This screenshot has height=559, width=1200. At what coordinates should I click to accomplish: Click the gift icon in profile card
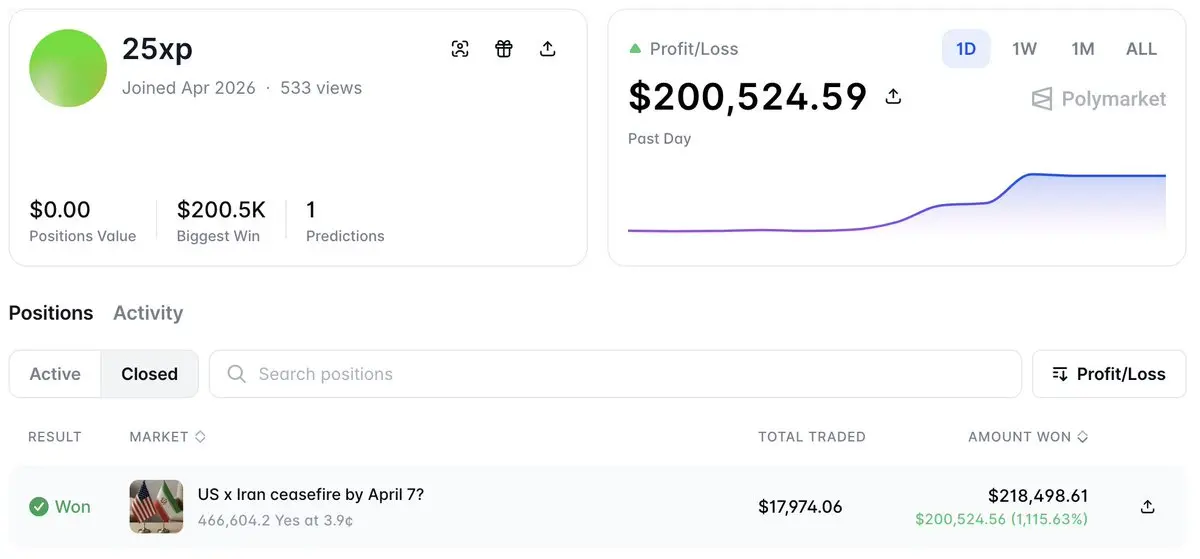pyautogui.click(x=504, y=49)
